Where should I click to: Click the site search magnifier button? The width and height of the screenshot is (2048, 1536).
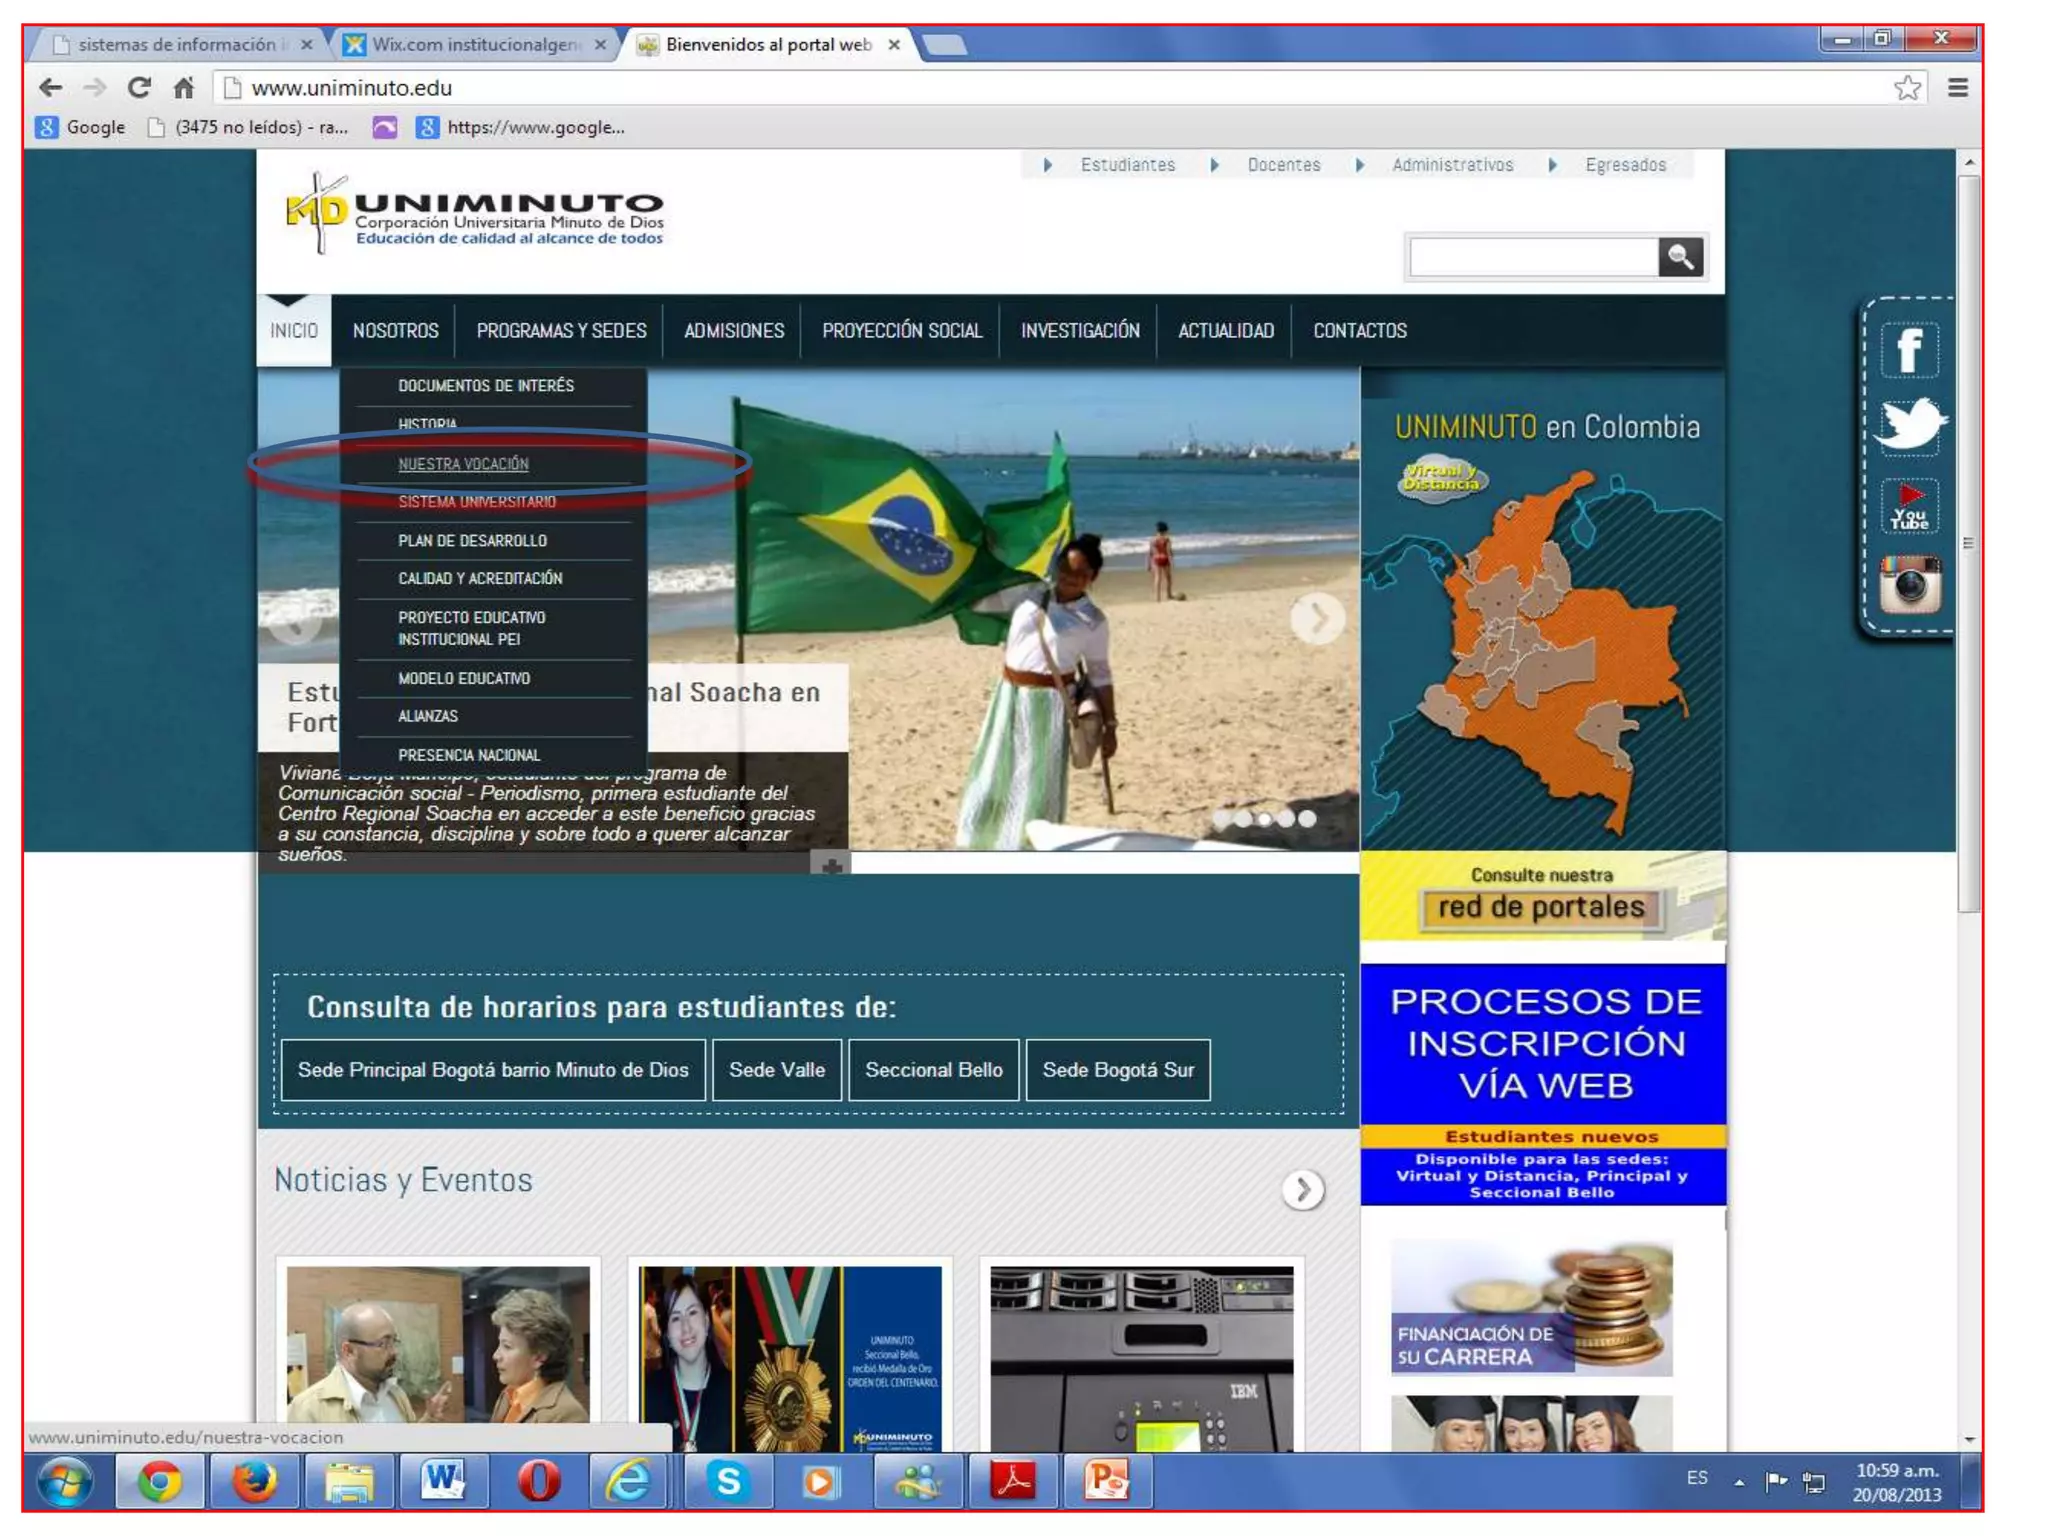[x=1680, y=257]
